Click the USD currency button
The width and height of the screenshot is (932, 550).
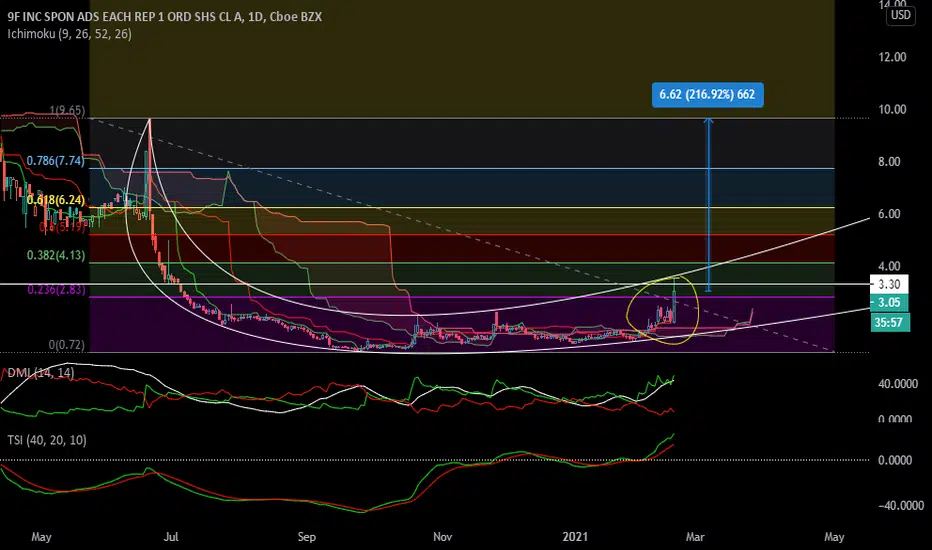899,15
